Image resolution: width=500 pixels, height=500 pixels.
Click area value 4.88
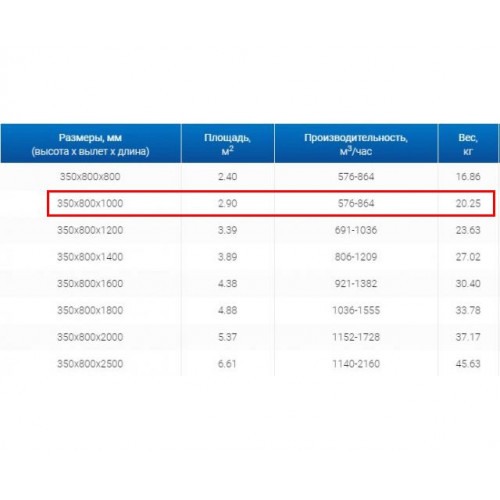pyautogui.click(x=228, y=310)
